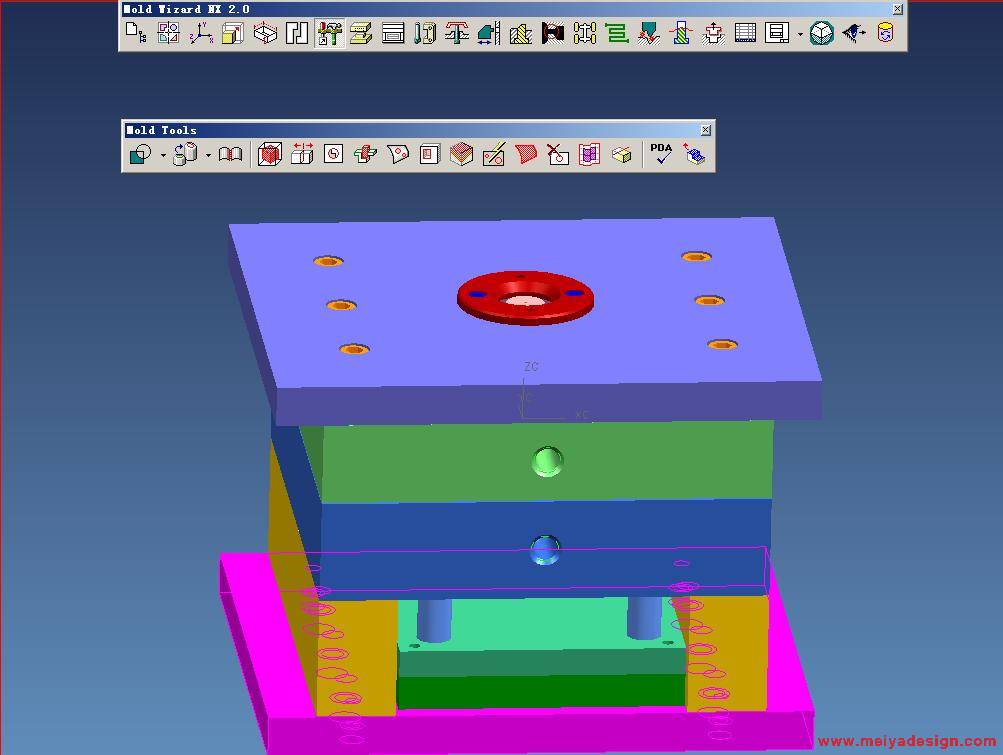
Task: Open dropdown arrow beside first Mold Tools icon
Action: [163, 156]
